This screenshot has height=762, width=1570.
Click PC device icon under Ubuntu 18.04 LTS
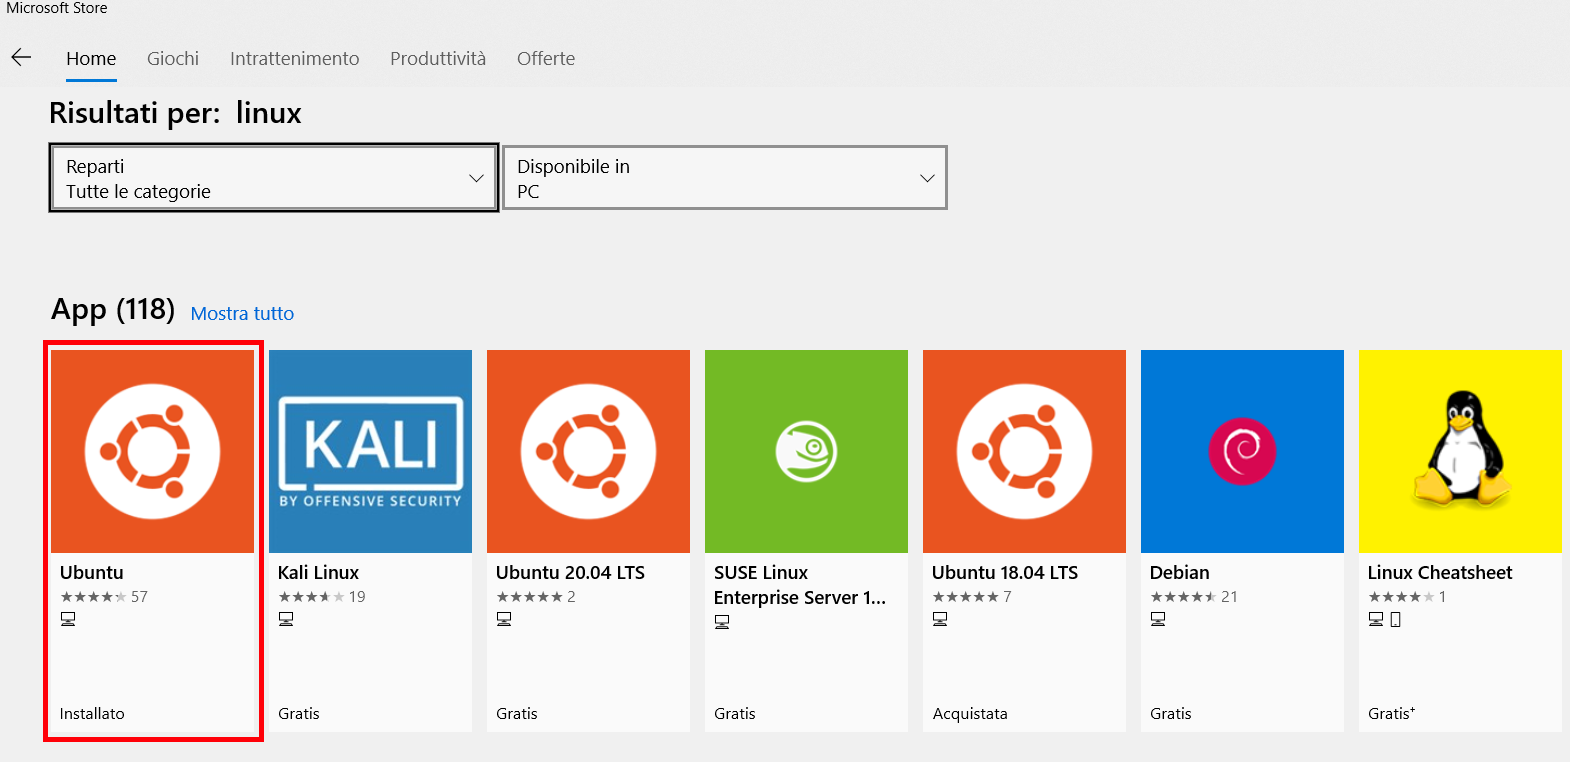coord(940,619)
